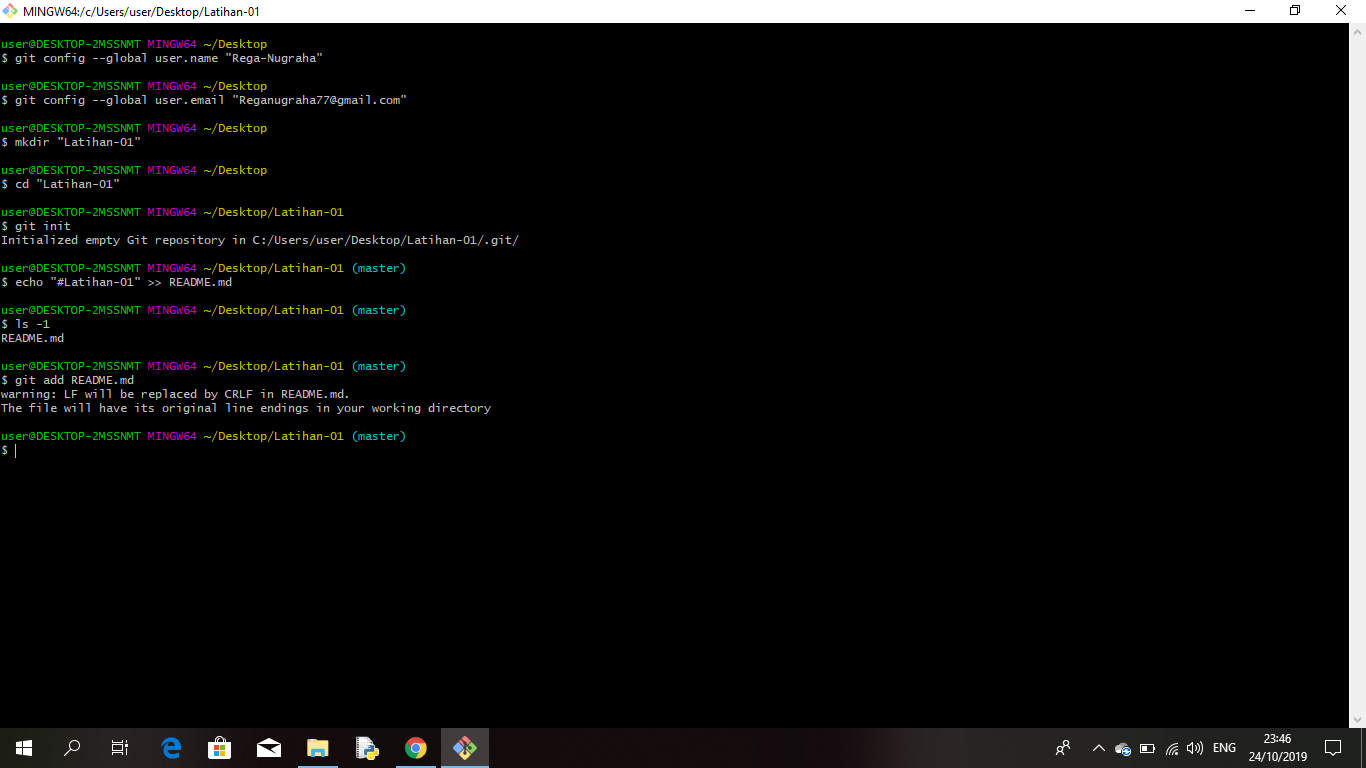Image resolution: width=1366 pixels, height=768 pixels.
Task: Launch Google Chrome from the taskbar
Action: (416, 747)
